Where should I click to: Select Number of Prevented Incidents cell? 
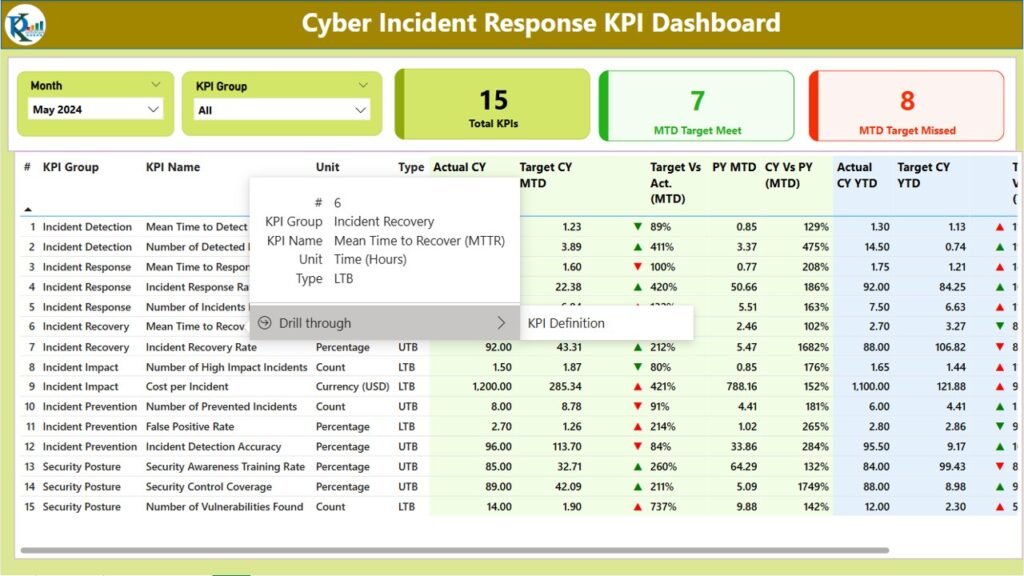(x=221, y=406)
